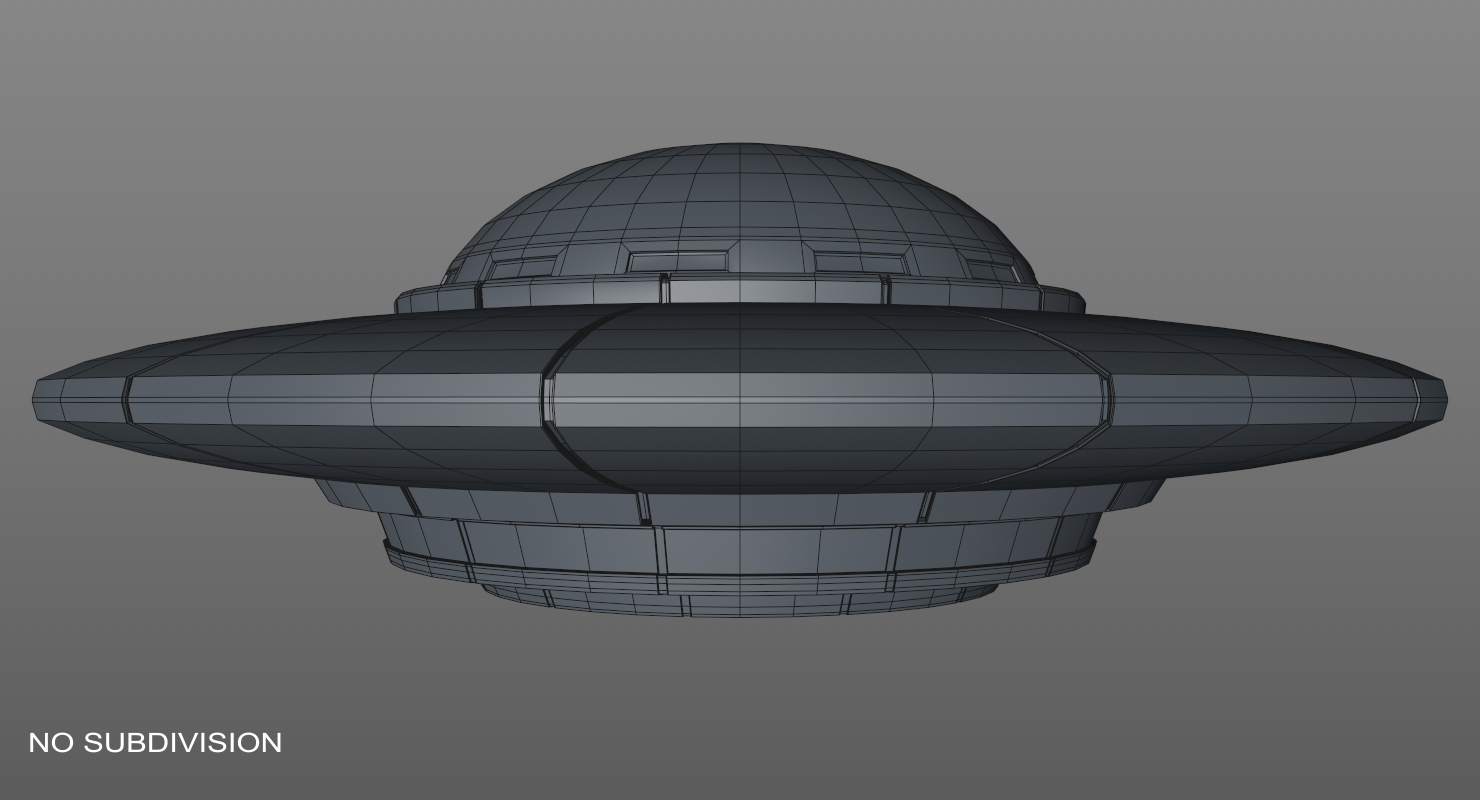The width and height of the screenshot is (1480, 800).
Task: Select the lower hull band
Action: pyautogui.click(x=740, y=545)
